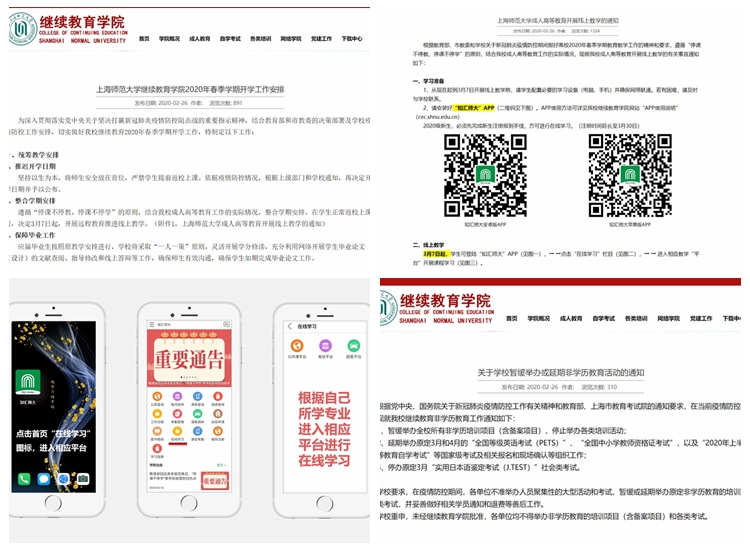Image resolution: width=750 pixels, height=550 pixels.
Task: Click the round university logo in top-left page
Action: coord(24,29)
